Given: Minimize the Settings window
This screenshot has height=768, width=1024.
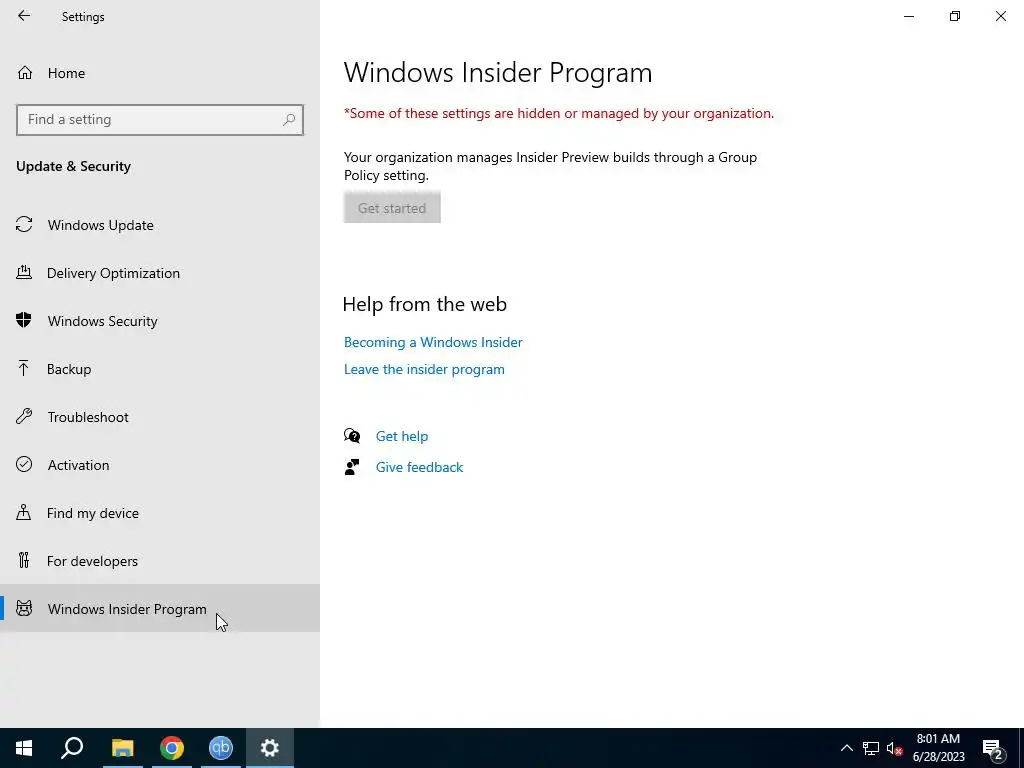Looking at the screenshot, I should pyautogui.click(x=909, y=16).
